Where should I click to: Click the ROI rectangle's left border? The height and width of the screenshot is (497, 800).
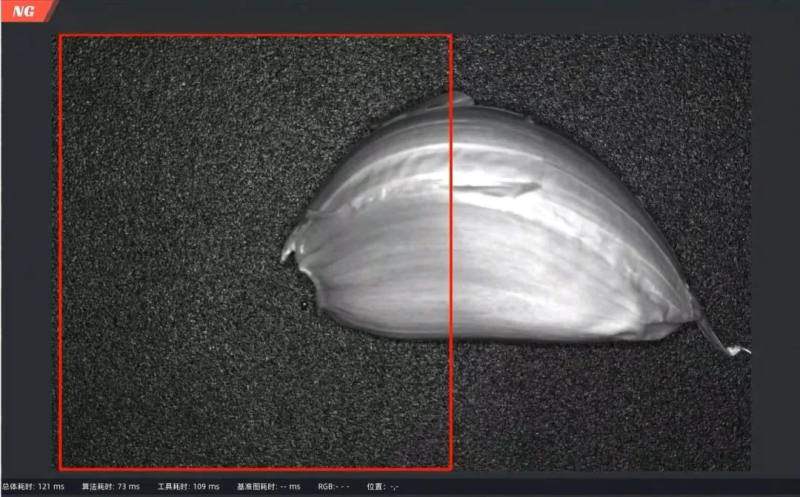click(60, 250)
